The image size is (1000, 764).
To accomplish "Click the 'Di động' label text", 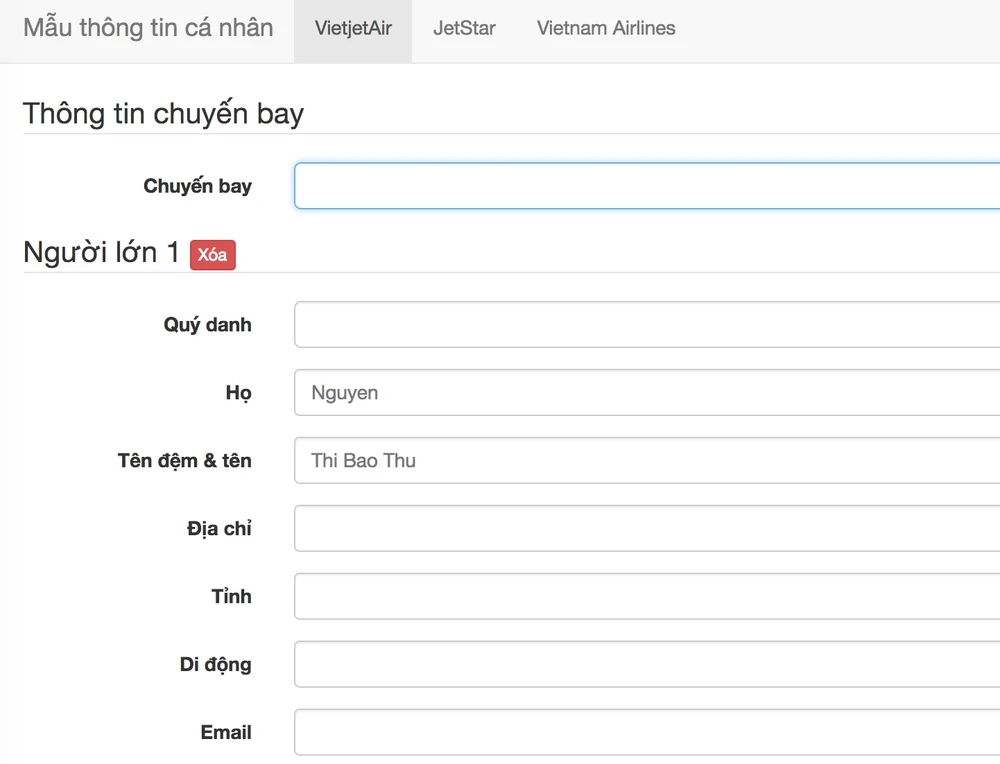I will coord(215,665).
